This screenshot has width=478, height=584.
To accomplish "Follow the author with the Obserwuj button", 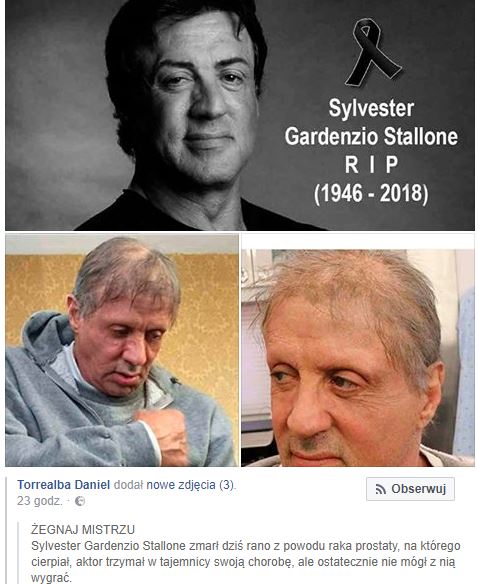I will coord(410,489).
